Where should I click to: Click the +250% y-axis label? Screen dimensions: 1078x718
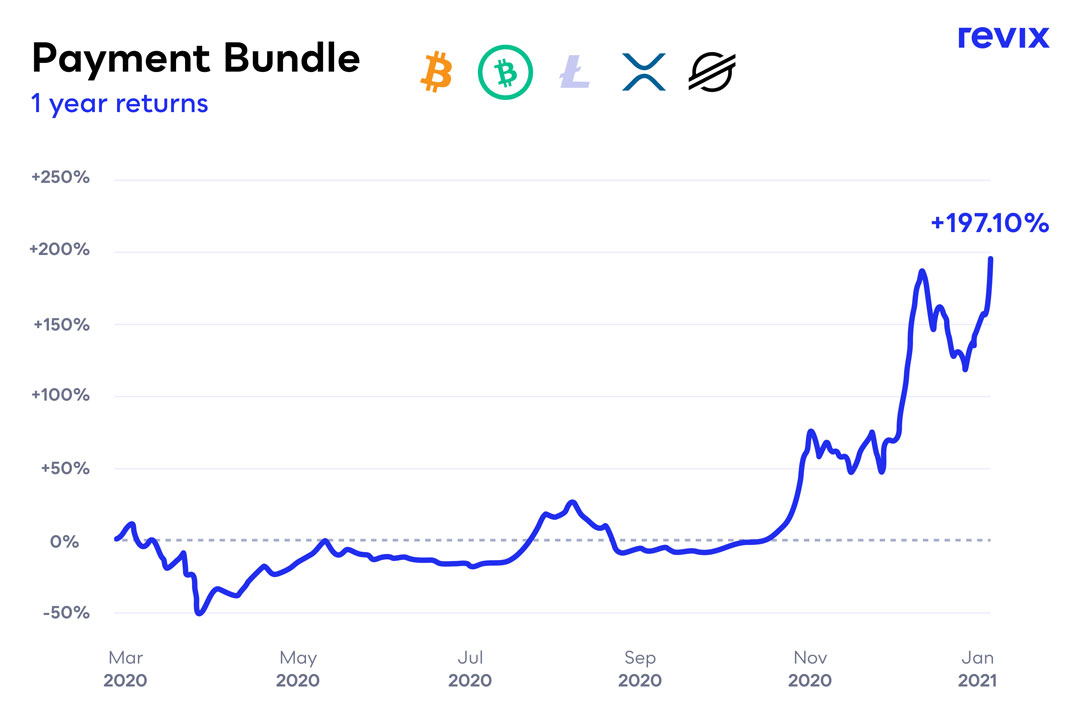coord(61,178)
